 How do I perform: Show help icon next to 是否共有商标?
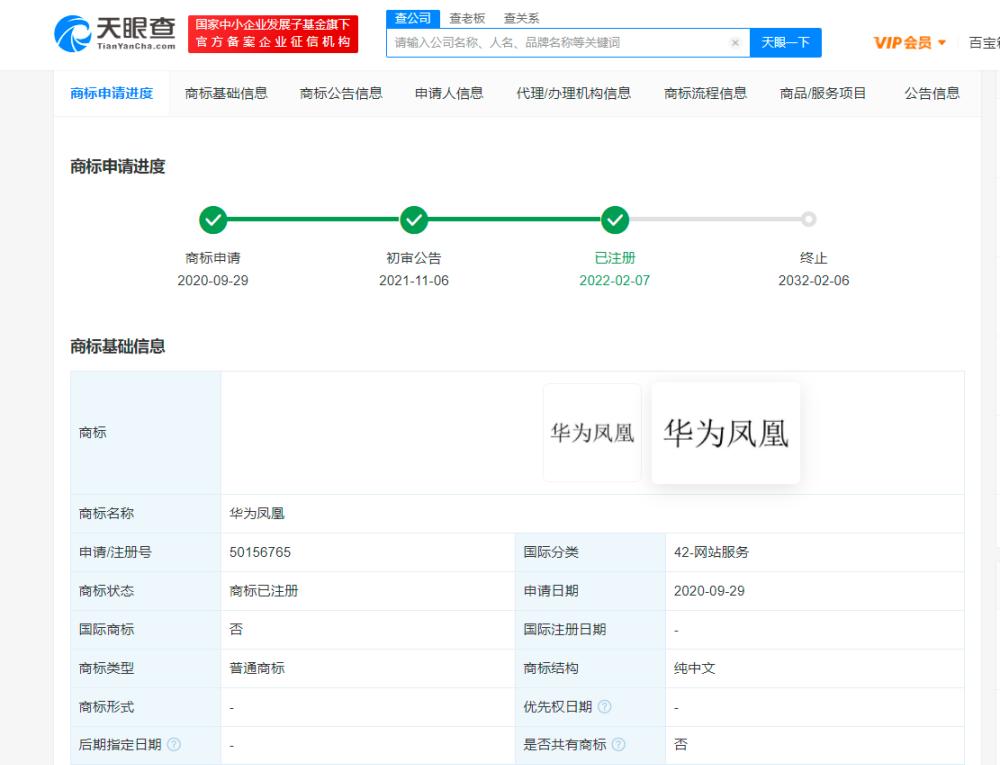[x=619, y=744]
